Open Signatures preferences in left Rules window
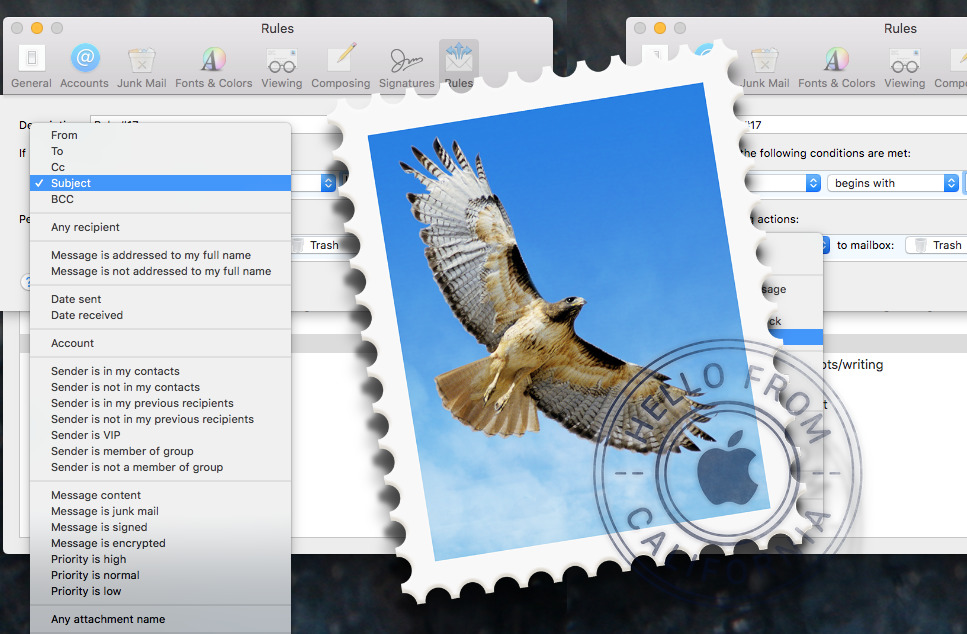Screen dimensions: 967x634 [406, 67]
